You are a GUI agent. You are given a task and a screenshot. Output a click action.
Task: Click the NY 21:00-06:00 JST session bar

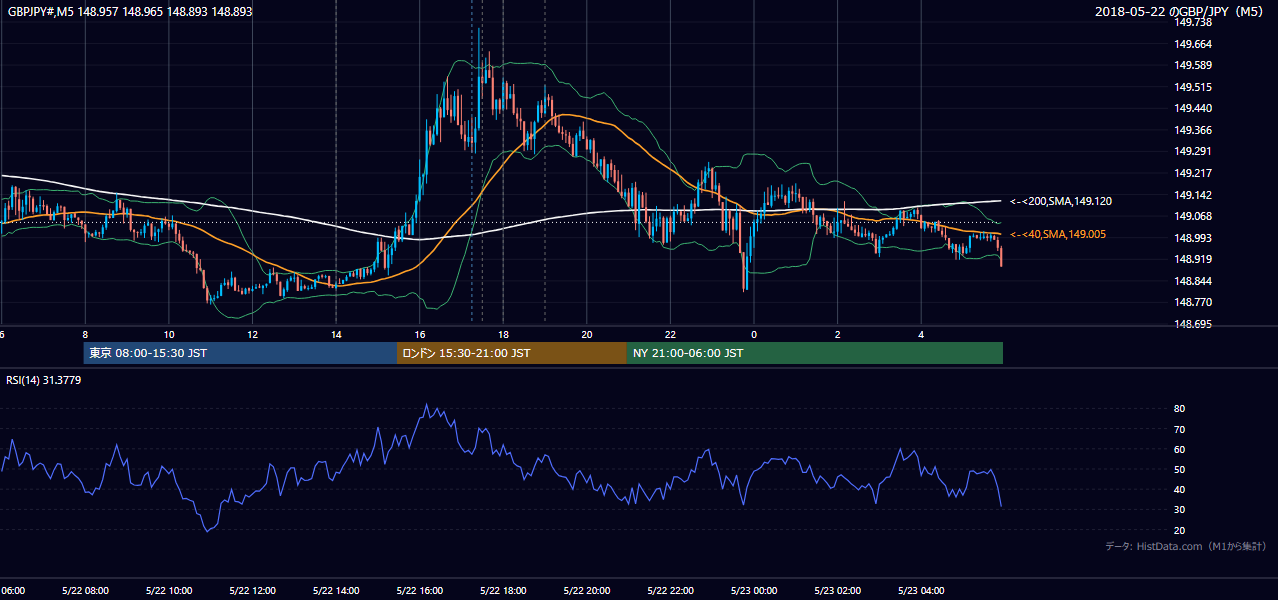[815, 353]
